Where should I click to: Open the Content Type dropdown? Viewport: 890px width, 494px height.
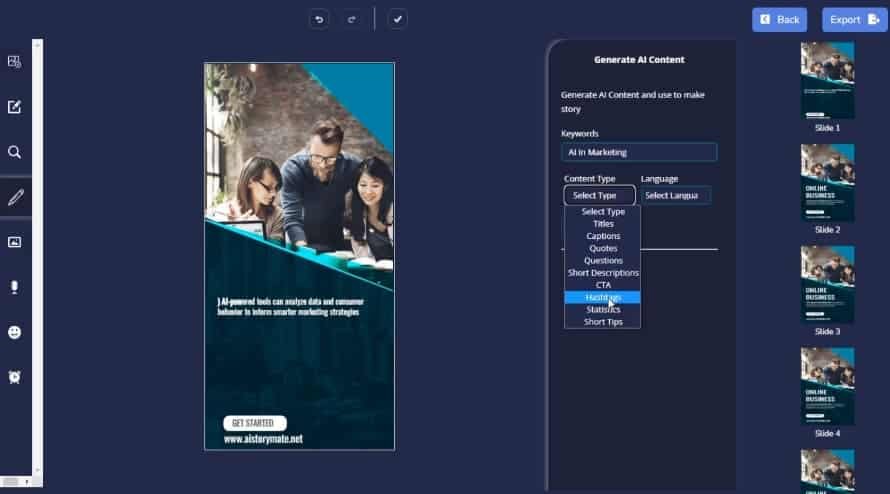coord(599,195)
